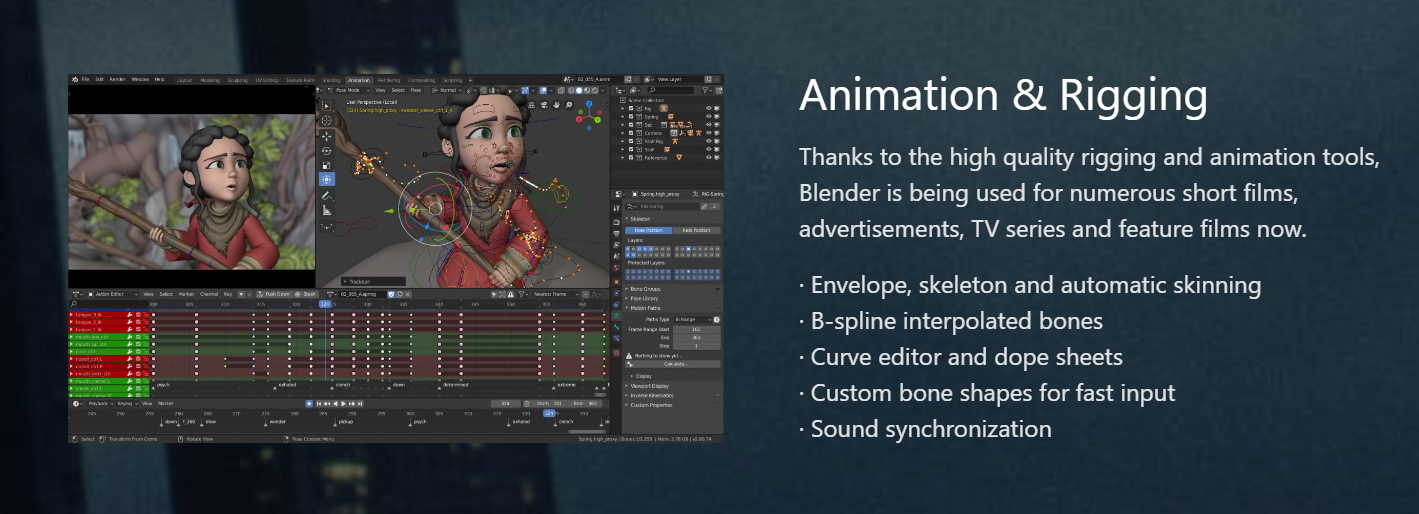Screen dimensions: 1419x514
Task: Uncheck the Rig collection checkbox in outliner
Action: pos(631,108)
